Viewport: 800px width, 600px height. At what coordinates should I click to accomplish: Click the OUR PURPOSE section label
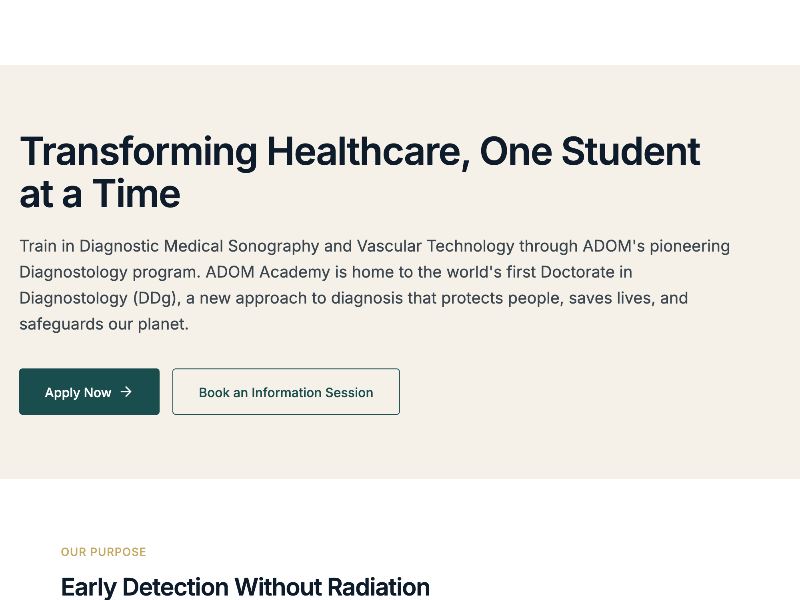[103, 552]
